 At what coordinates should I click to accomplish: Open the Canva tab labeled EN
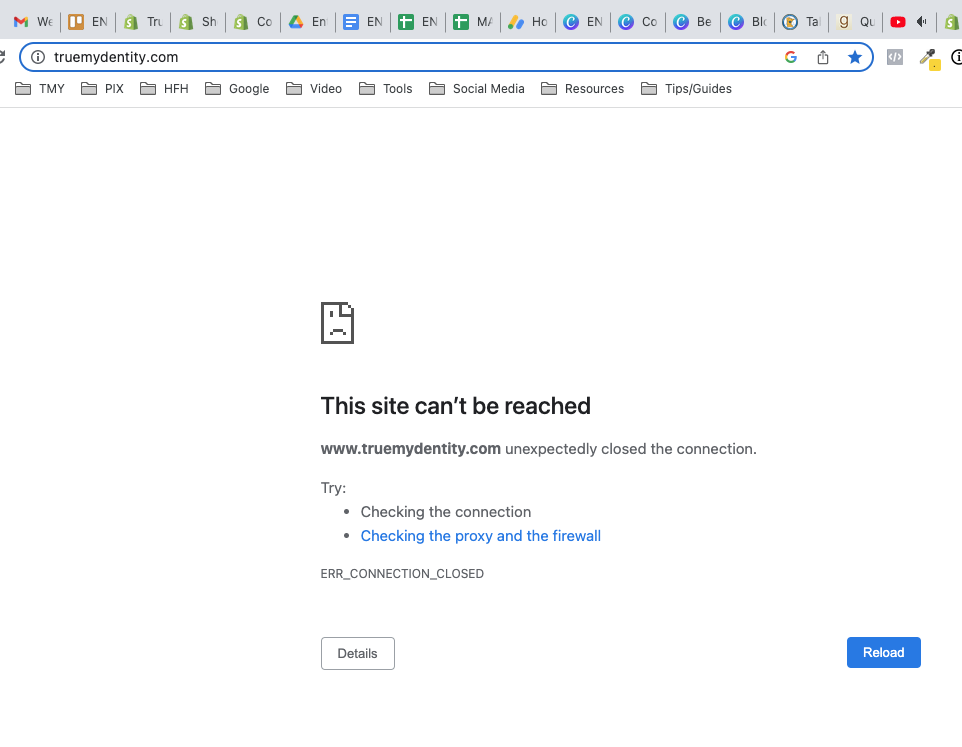583,22
